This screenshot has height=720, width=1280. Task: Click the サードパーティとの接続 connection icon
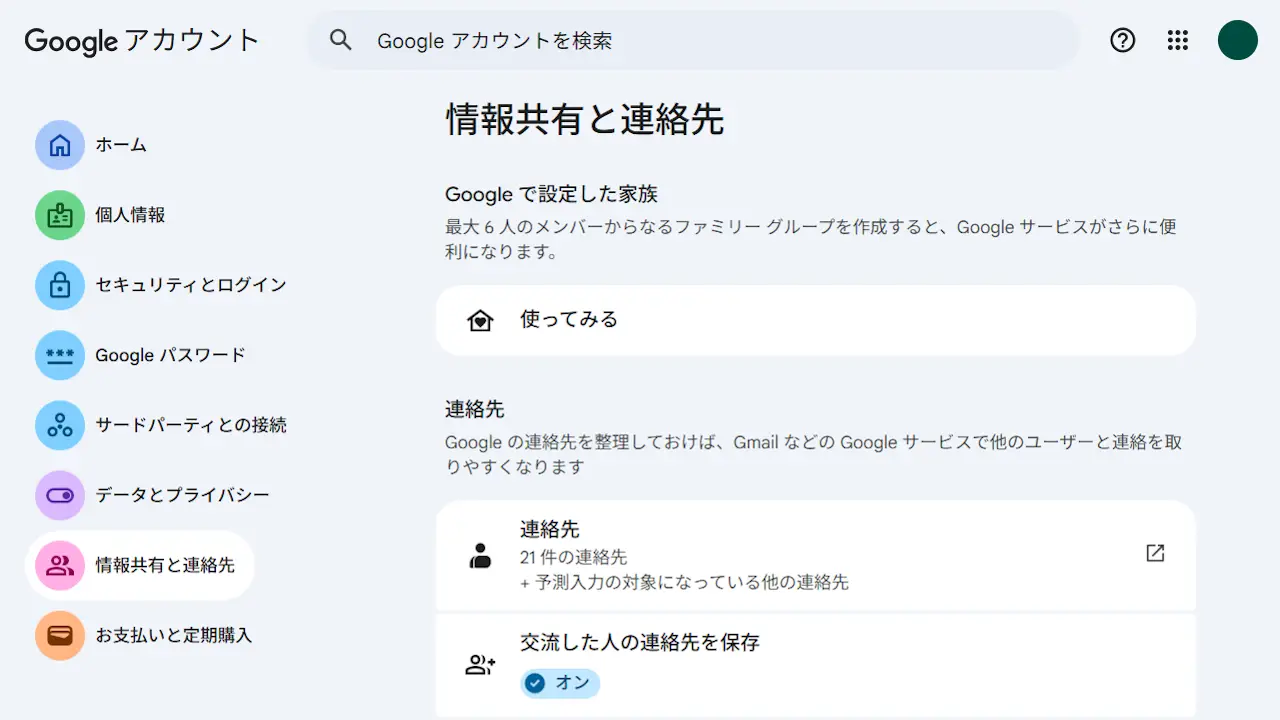tap(60, 425)
